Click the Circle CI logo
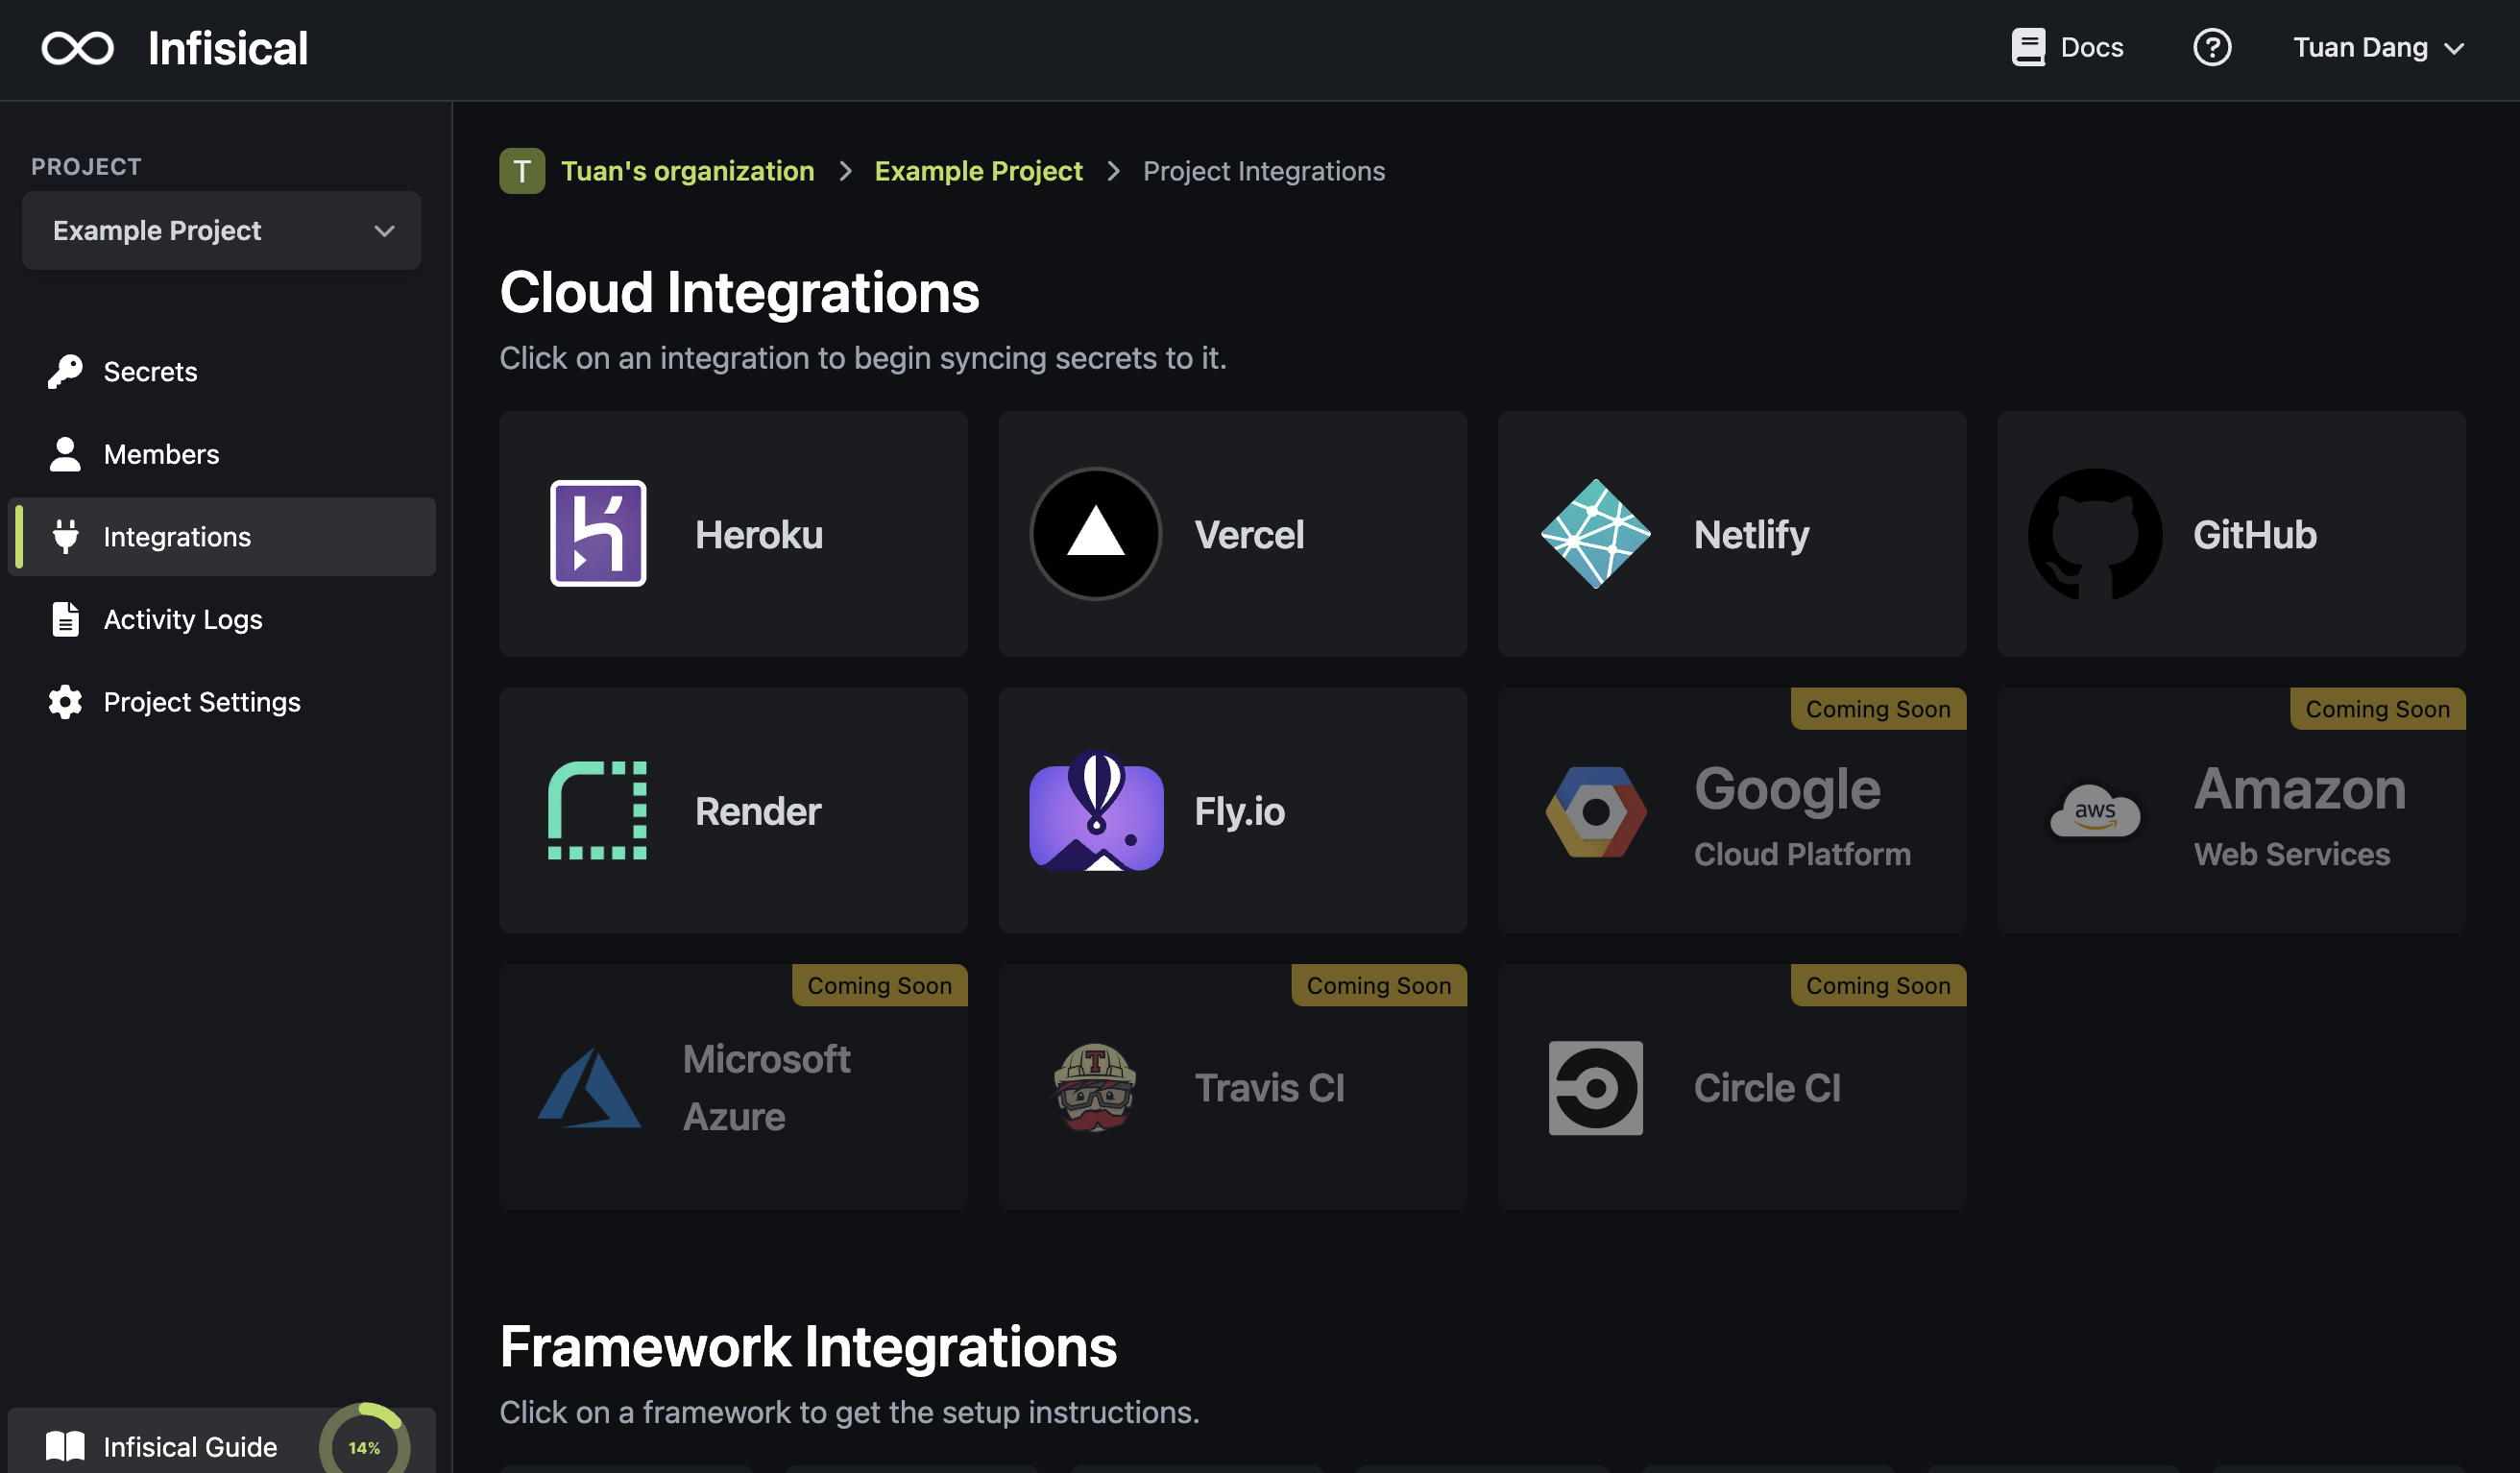 (1595, 1087)
